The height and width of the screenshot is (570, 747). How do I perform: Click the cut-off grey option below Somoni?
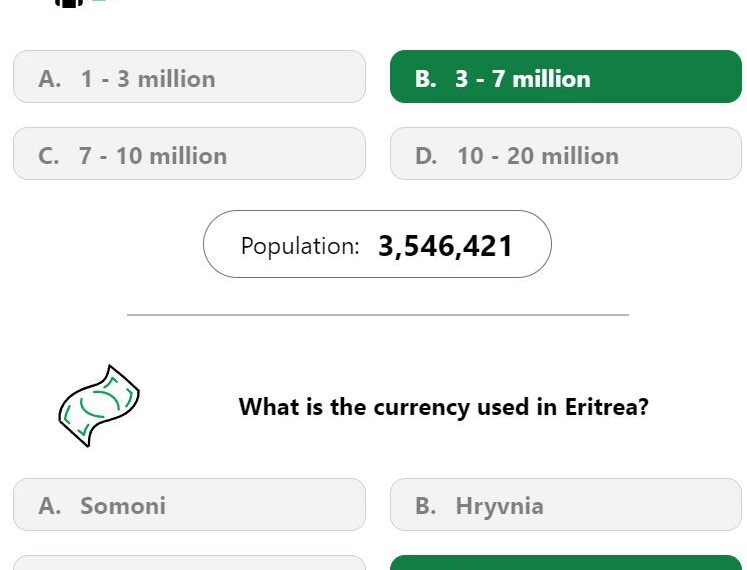pyautogui.click(x=189, y=563)
